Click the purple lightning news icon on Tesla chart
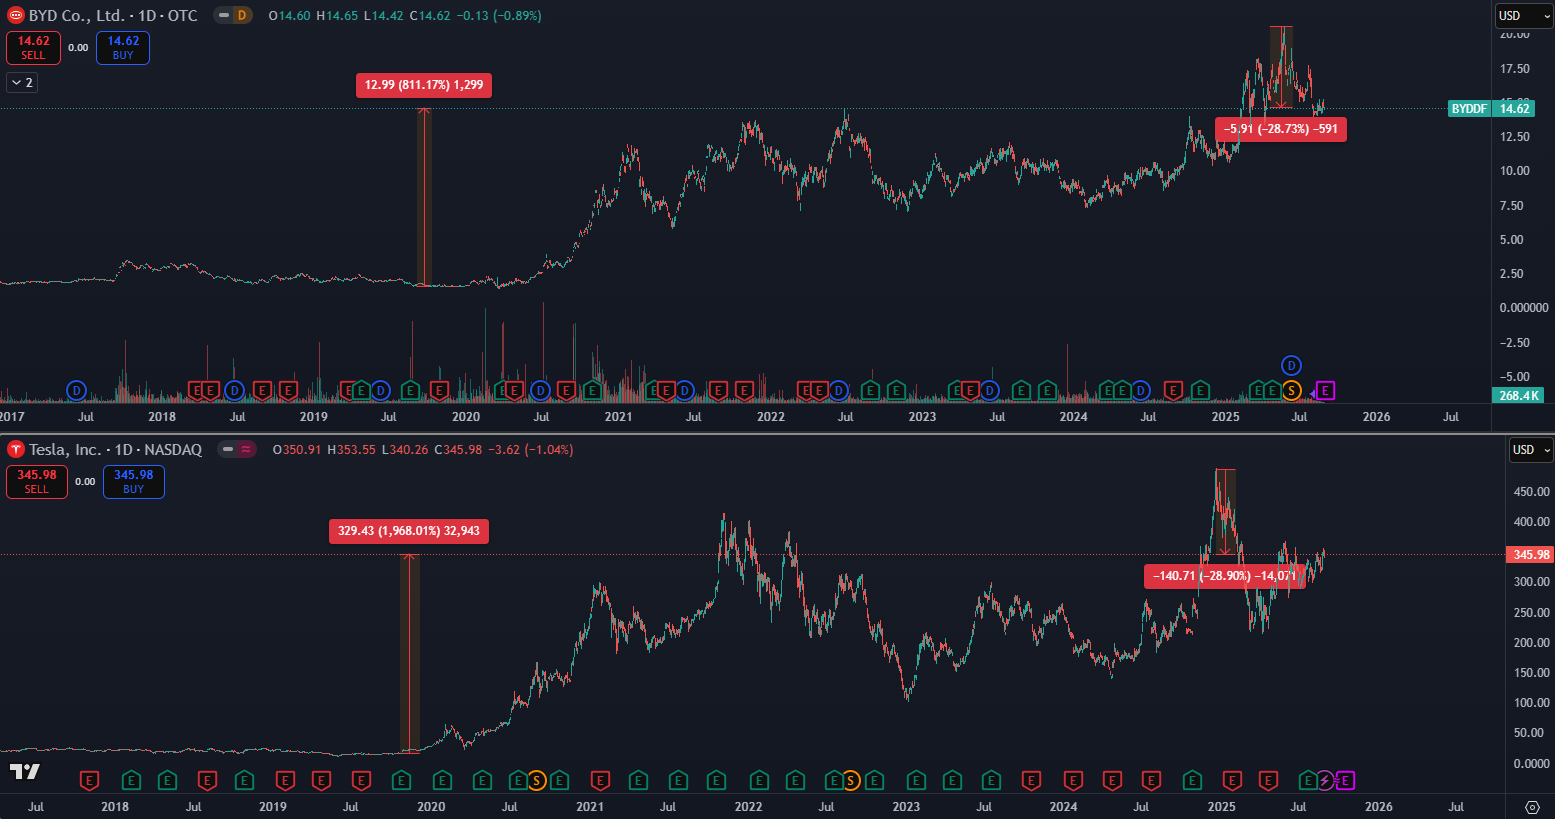Image resolution: width=1555 pixels, height=819 pixels. (x=1325, y=780)
